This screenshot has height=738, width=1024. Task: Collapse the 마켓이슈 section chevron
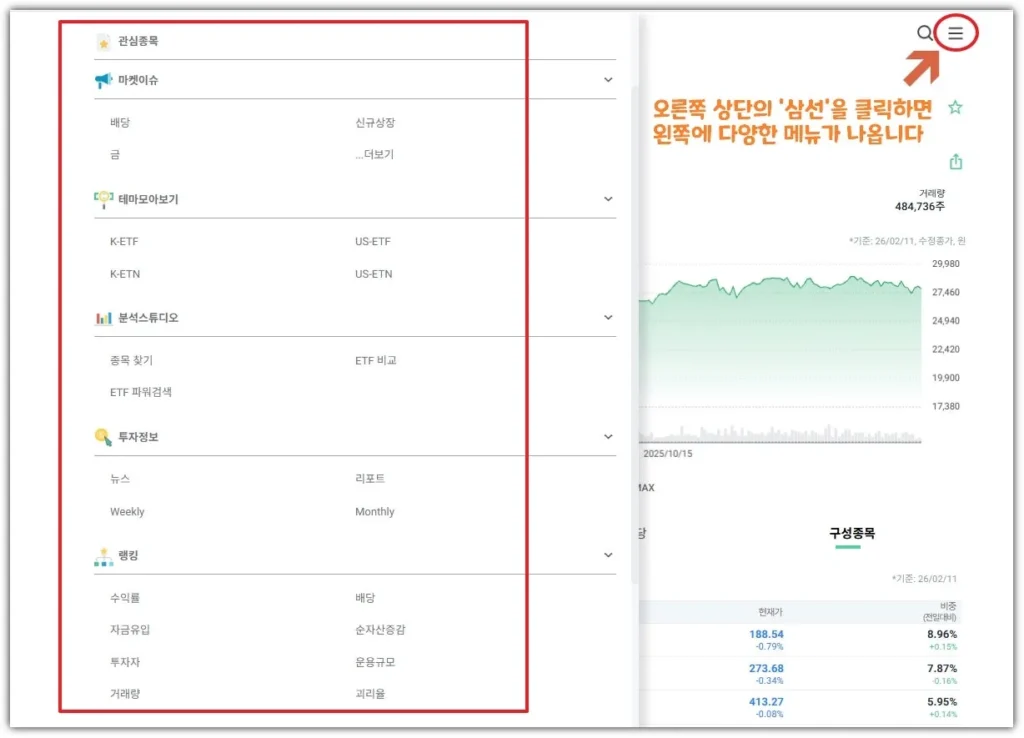tap(608, 80)
